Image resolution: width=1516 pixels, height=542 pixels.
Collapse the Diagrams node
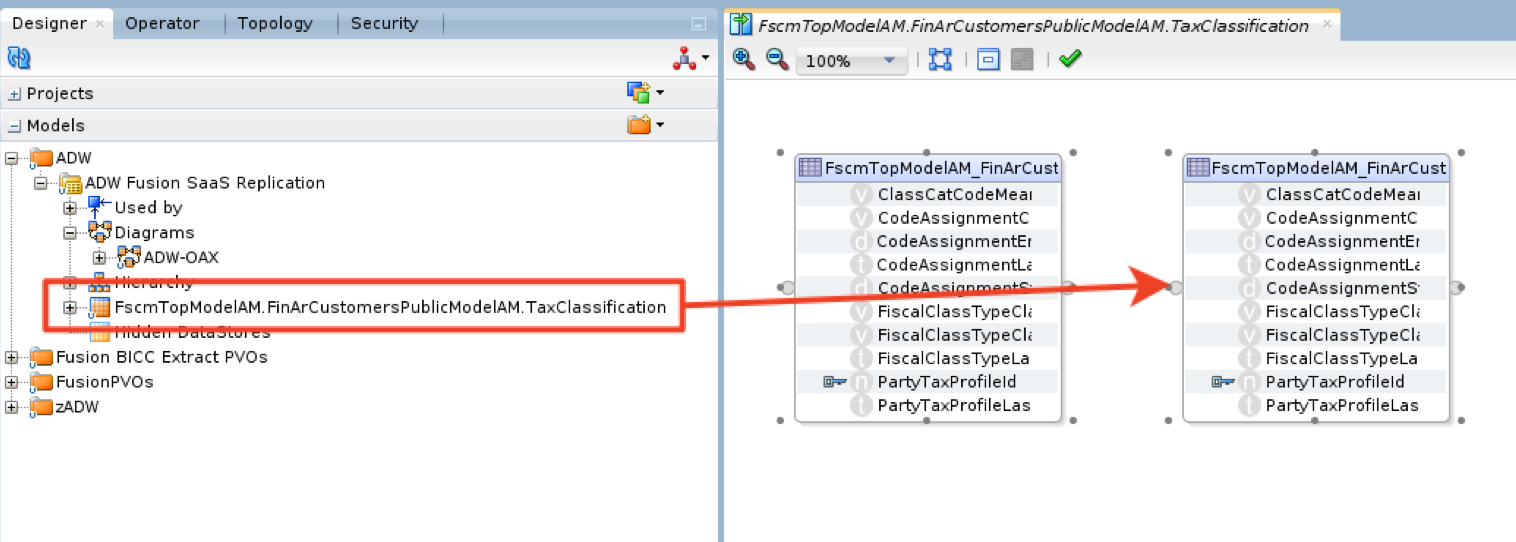point(70,233)
